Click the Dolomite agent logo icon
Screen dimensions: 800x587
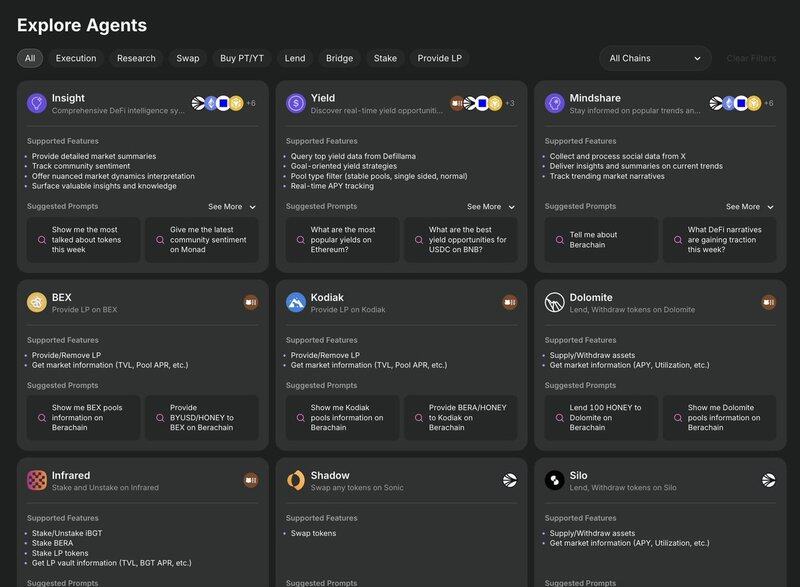pyautogui.click(x=555, y=302)
